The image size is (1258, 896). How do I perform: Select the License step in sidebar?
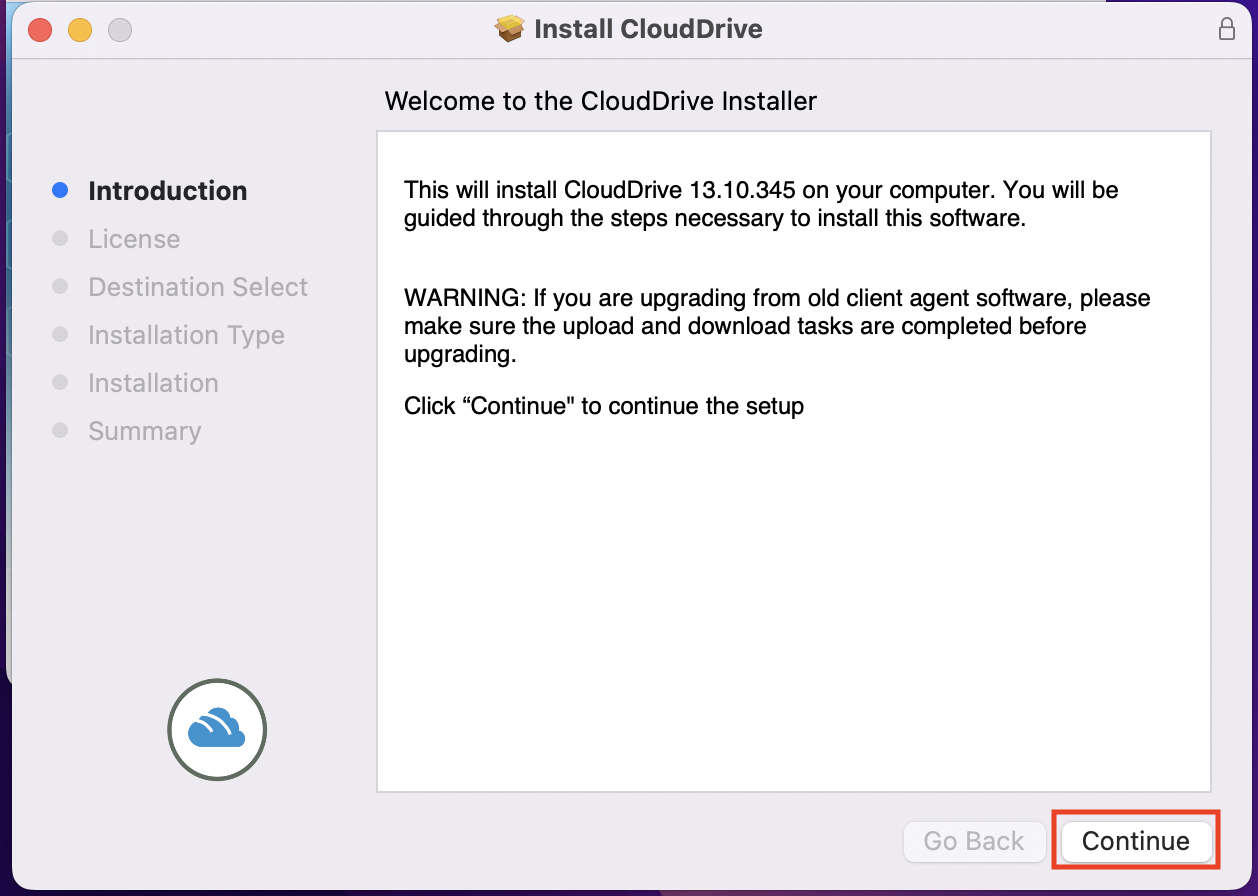(x=134, y=239)
